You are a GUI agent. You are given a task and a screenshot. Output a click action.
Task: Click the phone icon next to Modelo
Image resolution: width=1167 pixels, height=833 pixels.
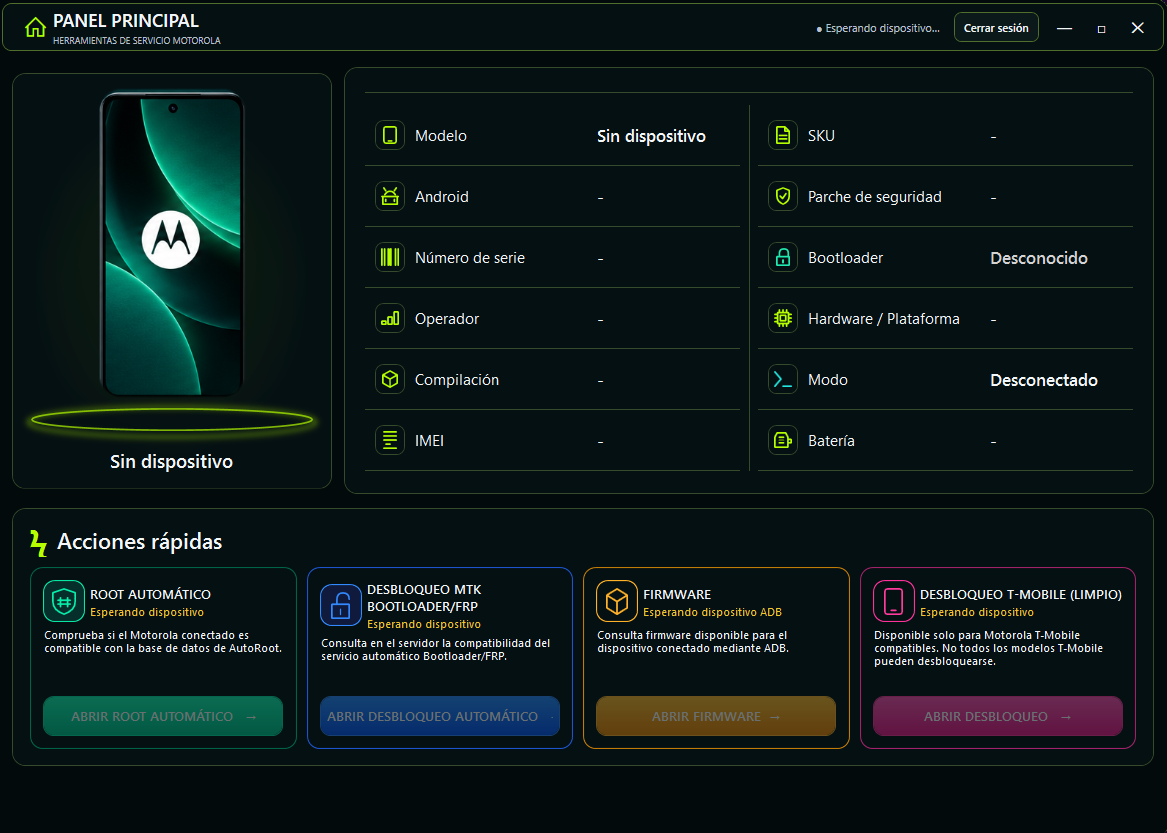390,135
